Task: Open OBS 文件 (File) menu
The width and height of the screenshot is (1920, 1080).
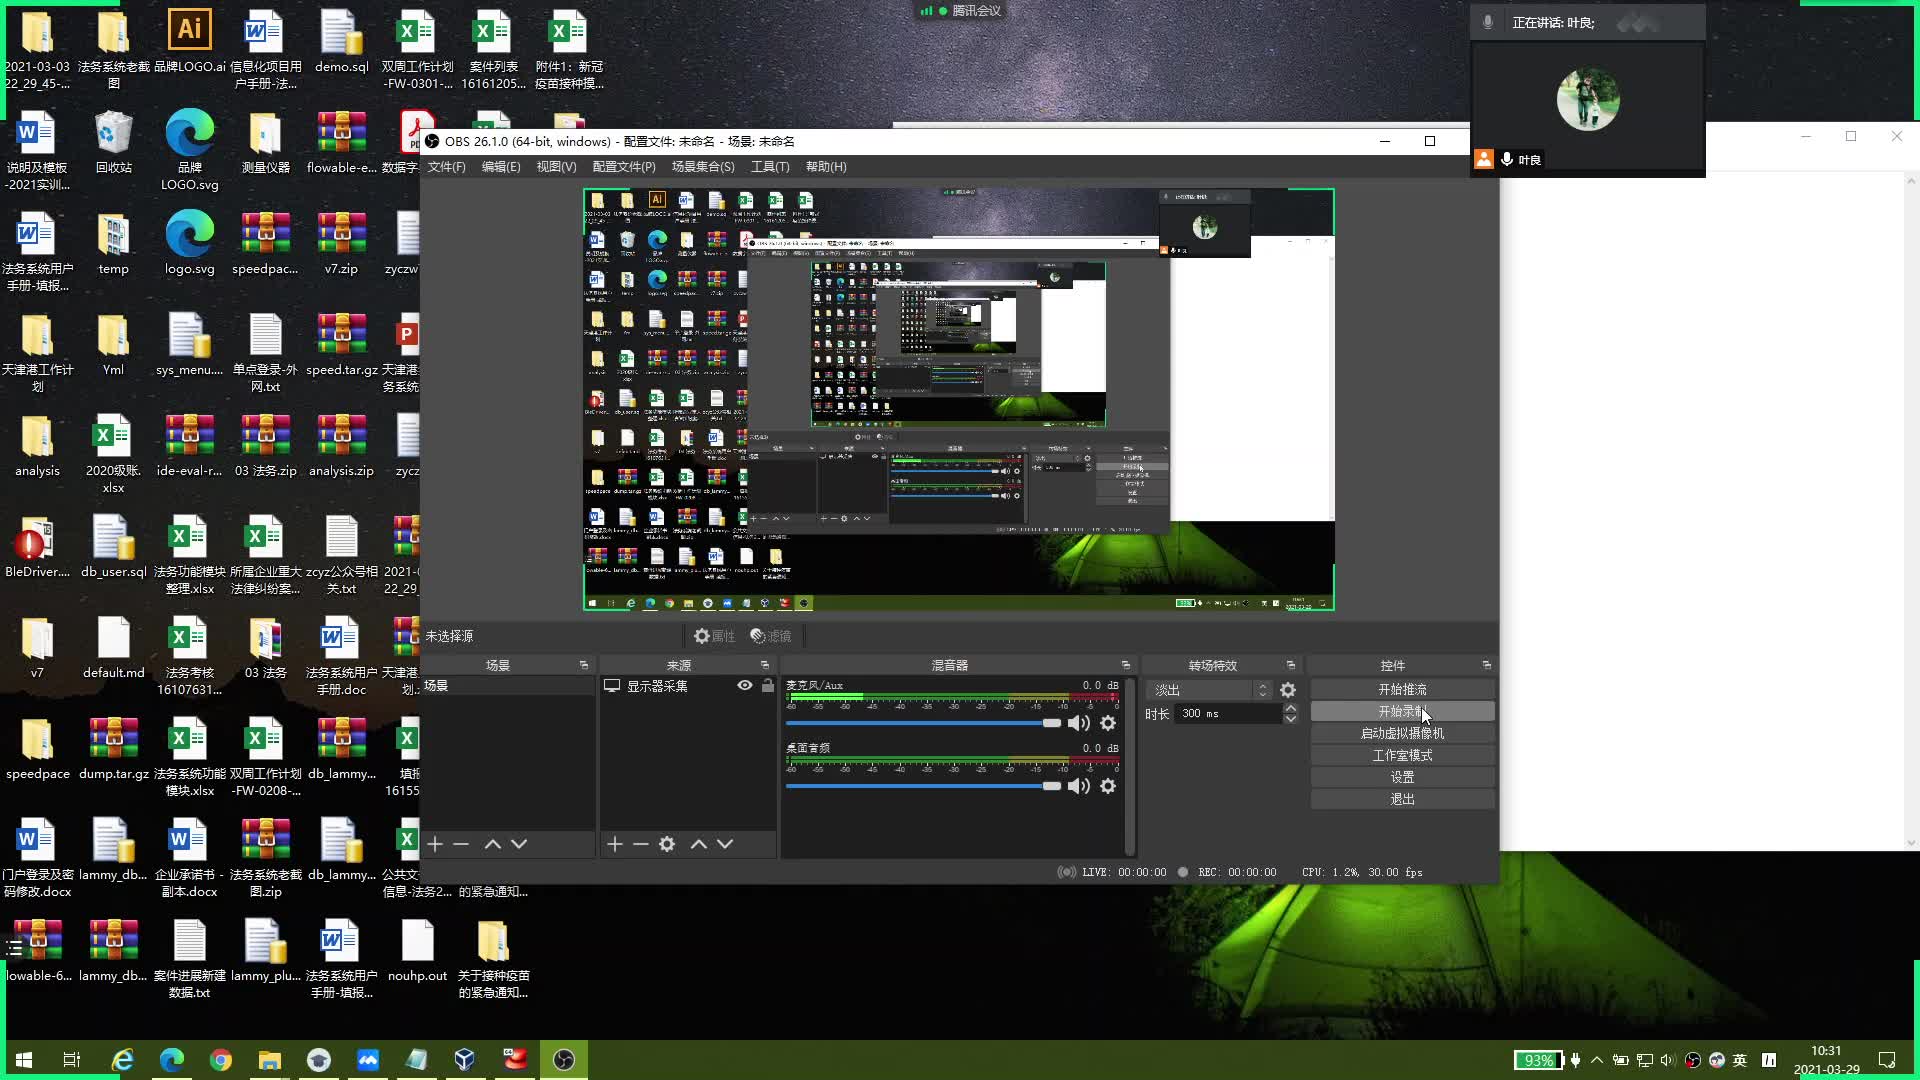Action: 446,166
